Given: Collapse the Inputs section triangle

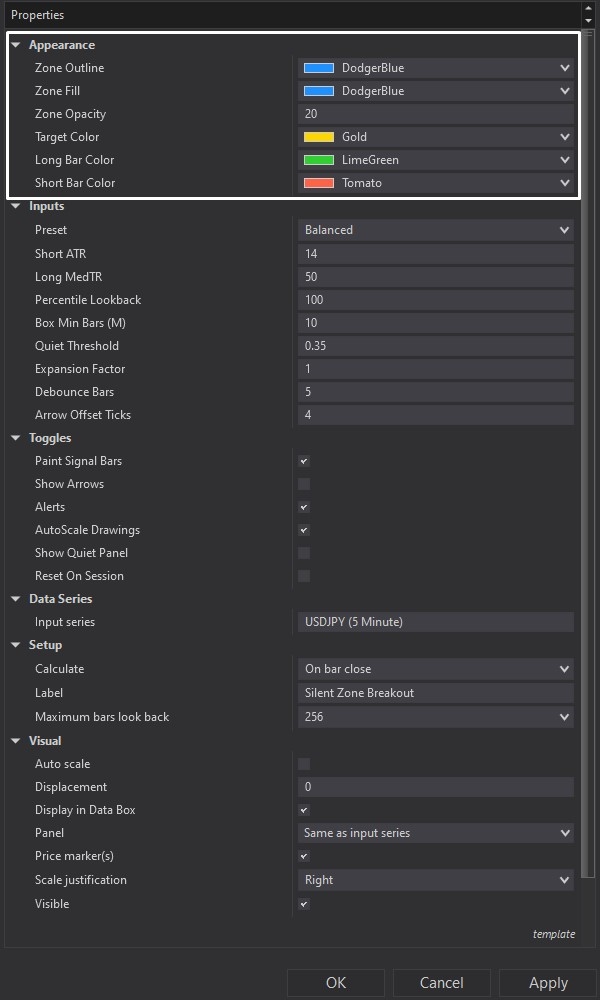Looking at the screenshot, I should coord(16,206).
